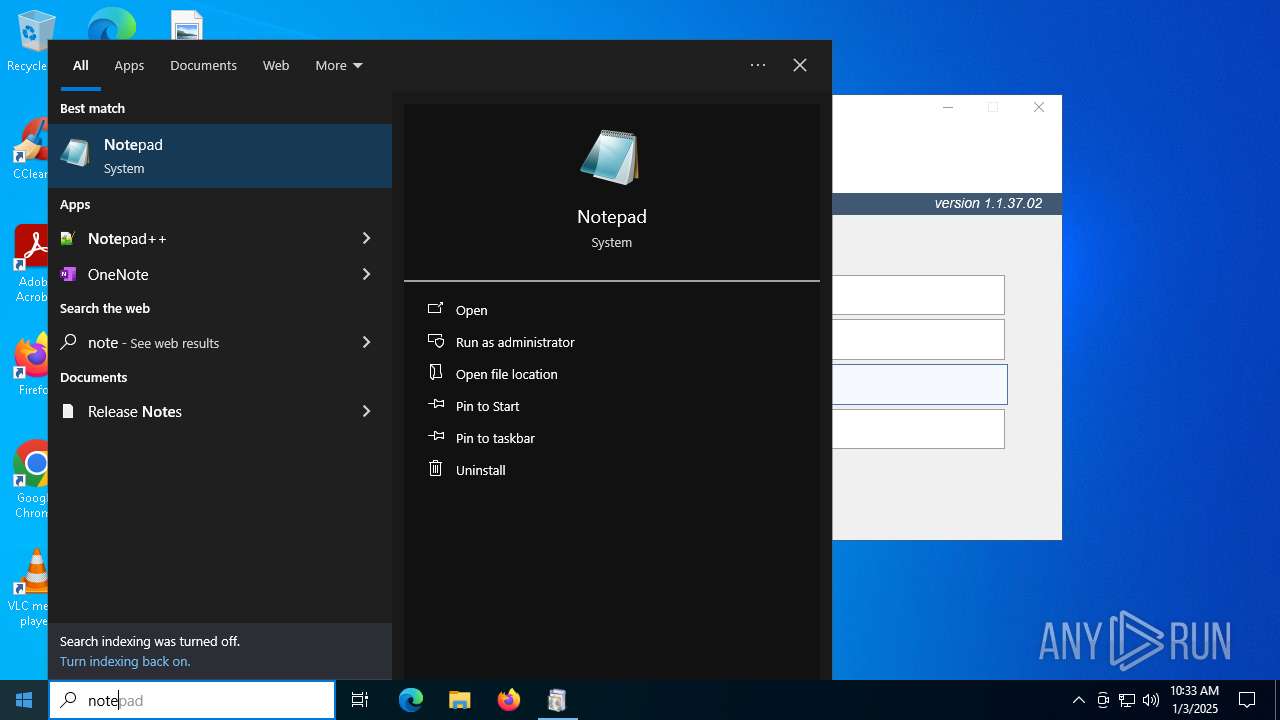The width and height of the screenshot is (1280, 720).
Task: Open the search options ellipsis menu
Action: (758, 65)
